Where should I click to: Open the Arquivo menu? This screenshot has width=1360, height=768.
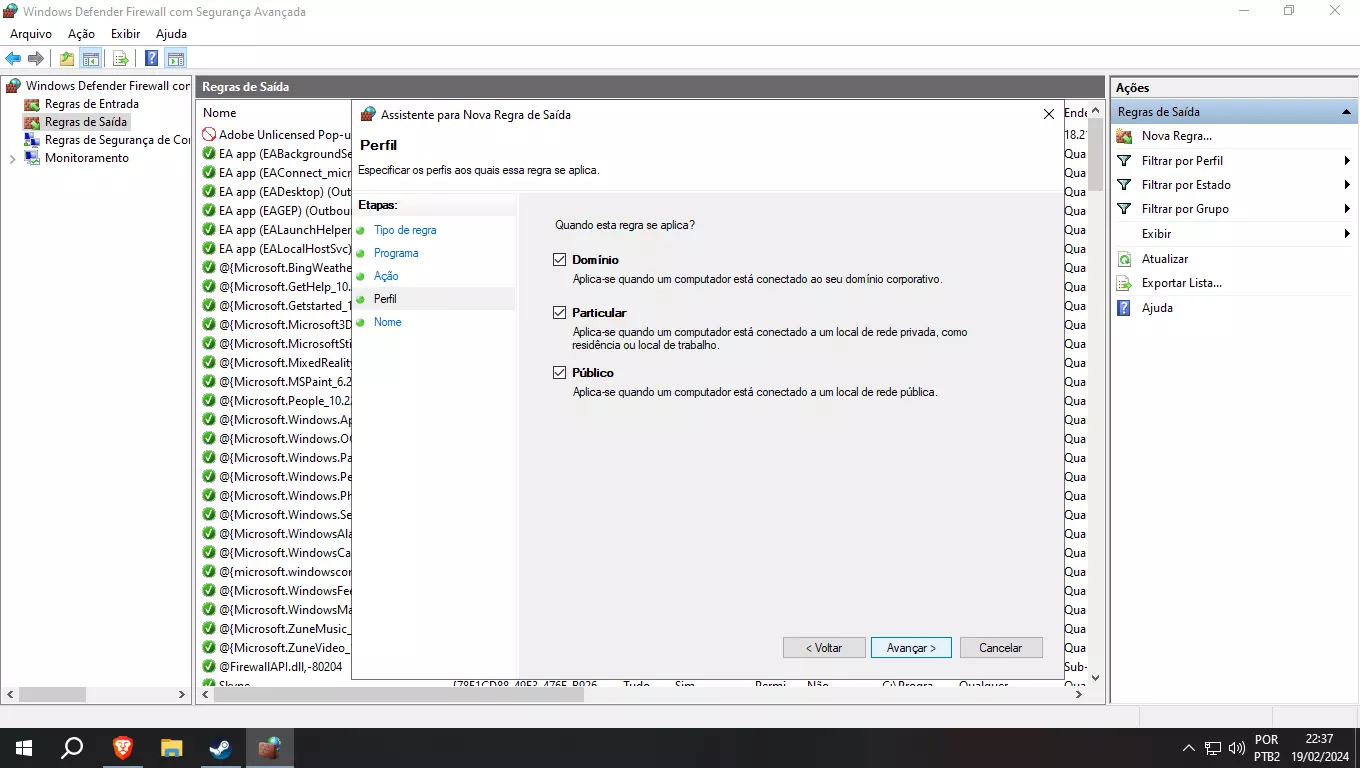pyautogui.click(x=31, y=34)
